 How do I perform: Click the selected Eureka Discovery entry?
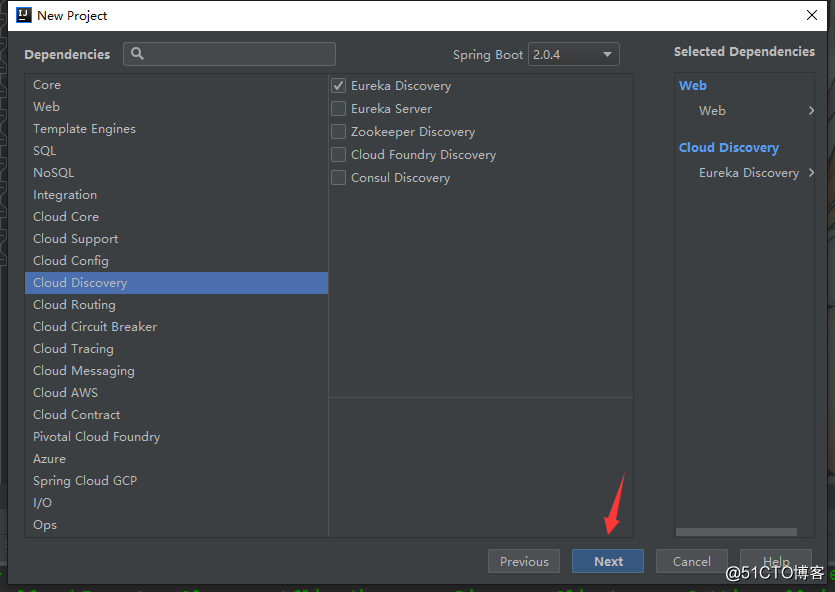[x=749, y=173]
